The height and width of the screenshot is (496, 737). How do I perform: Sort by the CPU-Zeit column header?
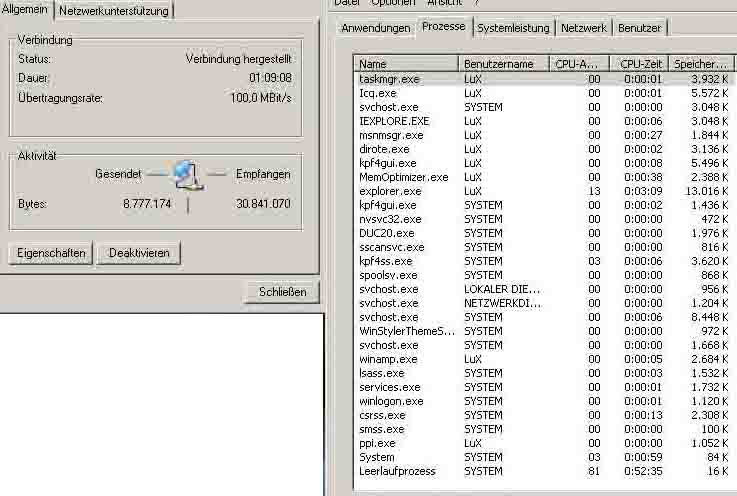[x=639, y=63]
